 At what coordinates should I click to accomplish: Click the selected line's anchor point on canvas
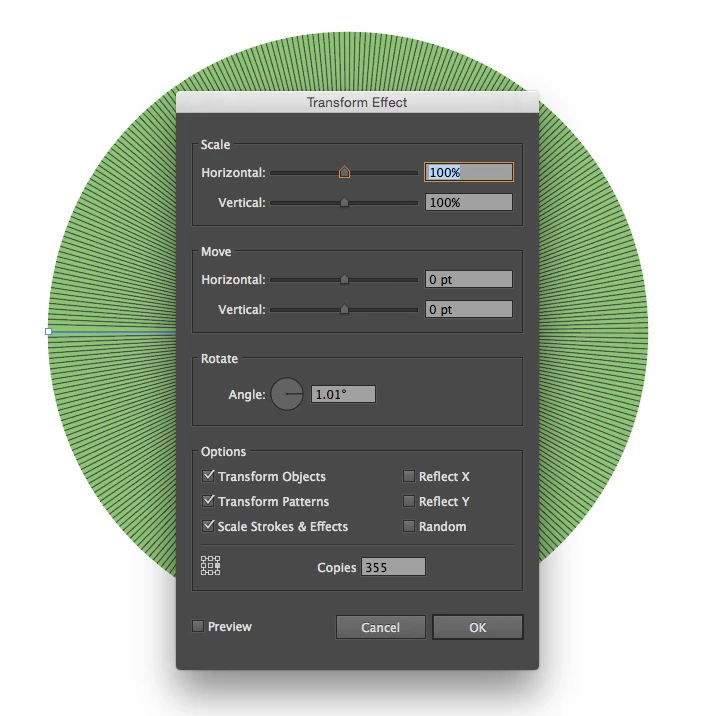tap(48, 332)
